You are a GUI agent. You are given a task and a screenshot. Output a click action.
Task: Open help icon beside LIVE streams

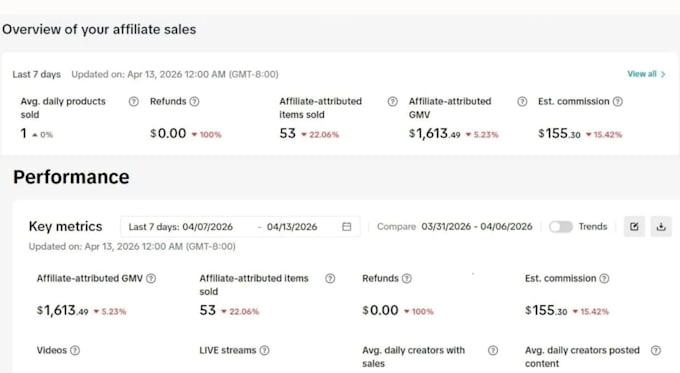click(265, 350)
